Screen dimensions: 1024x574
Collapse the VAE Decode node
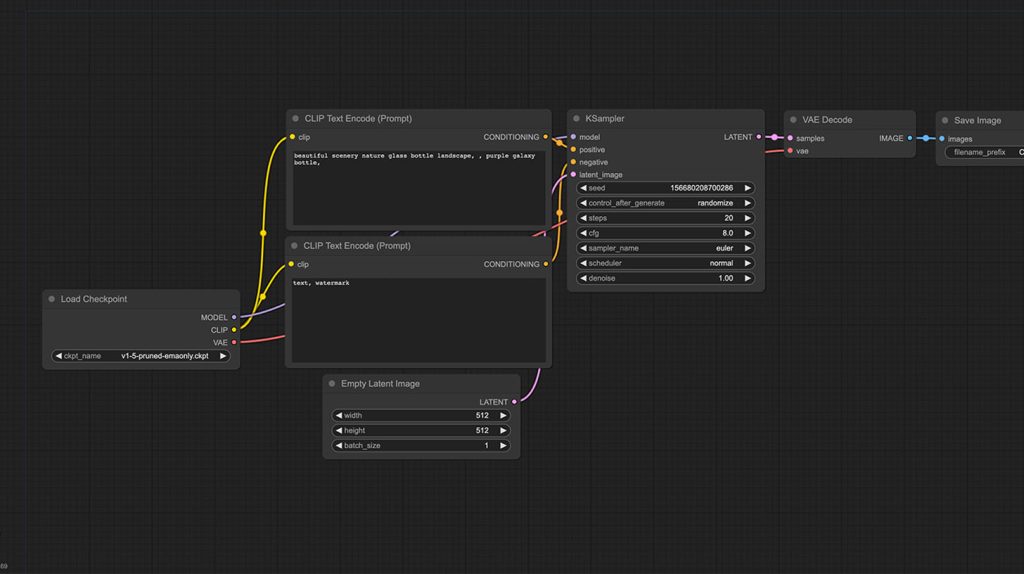[x=794, y=120]
